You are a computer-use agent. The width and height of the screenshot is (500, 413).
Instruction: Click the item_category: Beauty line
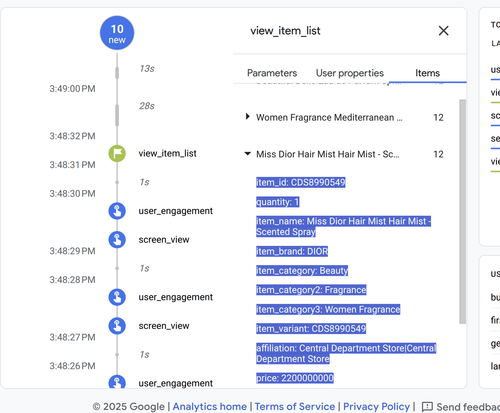[x=302, y=271]
